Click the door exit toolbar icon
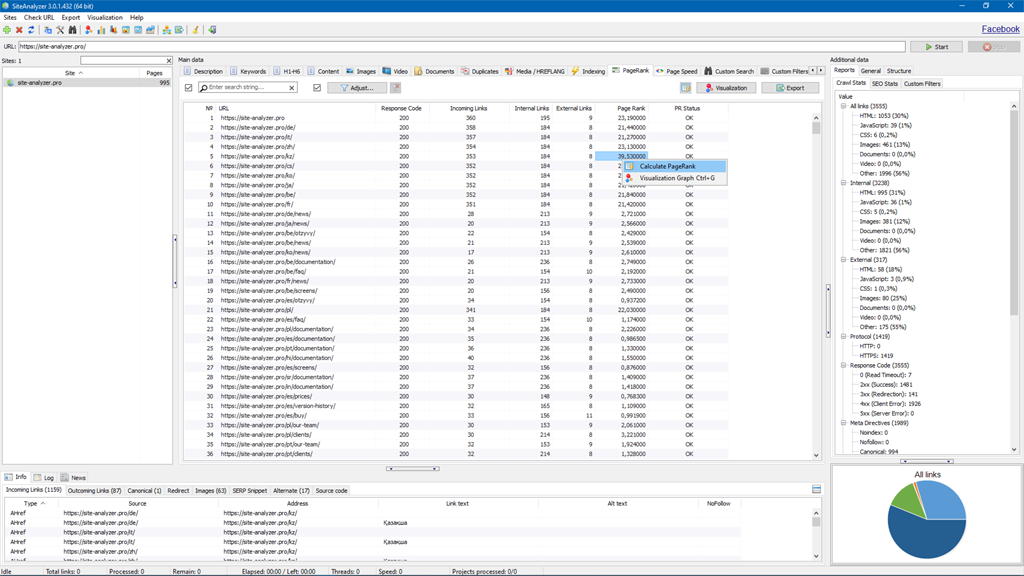1024x576 pixels. (x=212, y=30)
